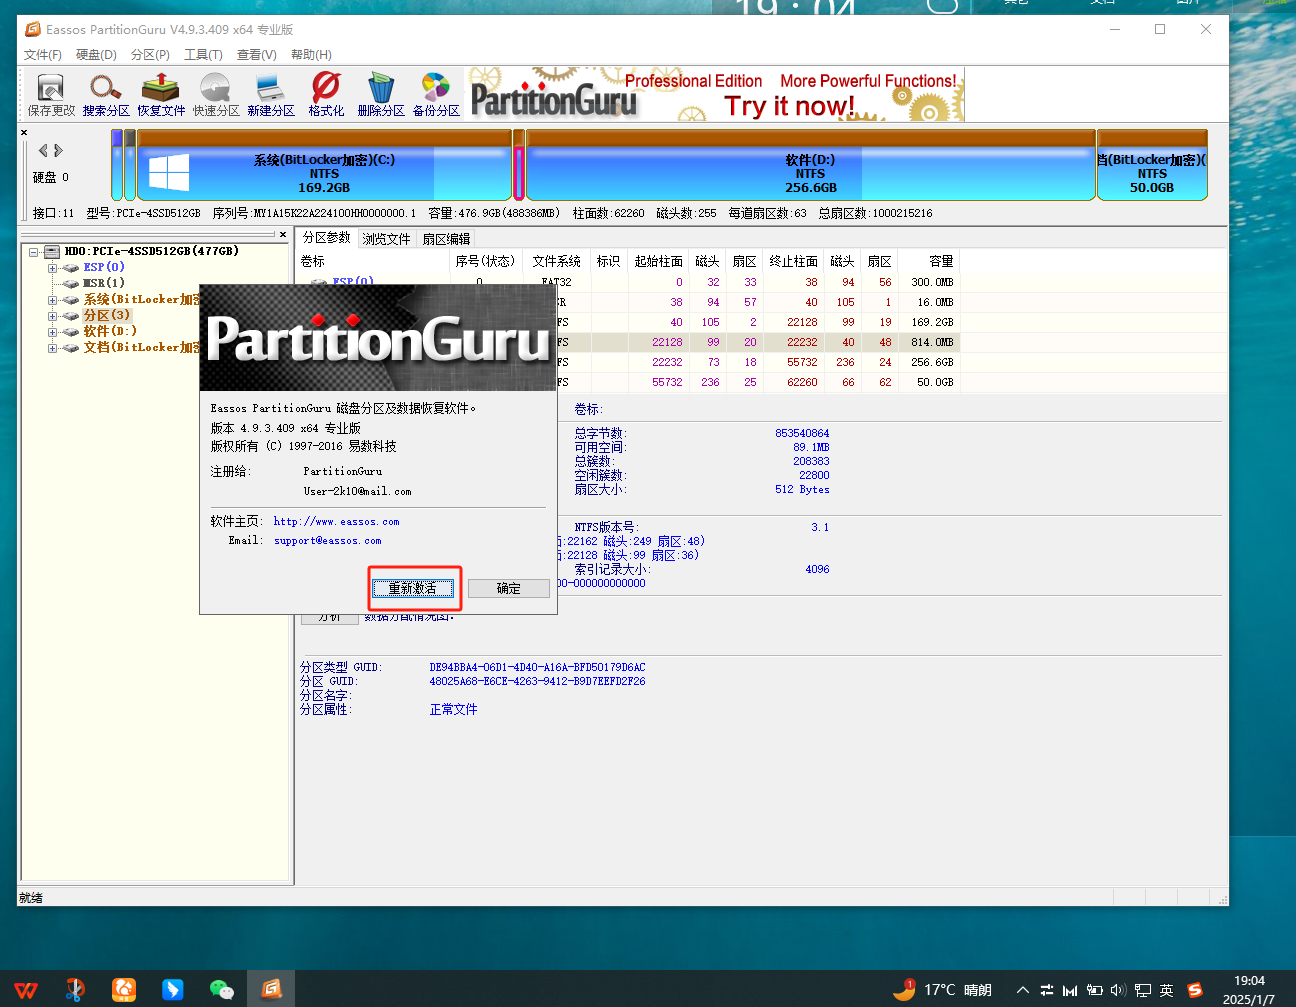Click the support@eassos.com email link
Image resolution: width=1296 pixels, height=1007 pixels.
click(x=327, y=541)
